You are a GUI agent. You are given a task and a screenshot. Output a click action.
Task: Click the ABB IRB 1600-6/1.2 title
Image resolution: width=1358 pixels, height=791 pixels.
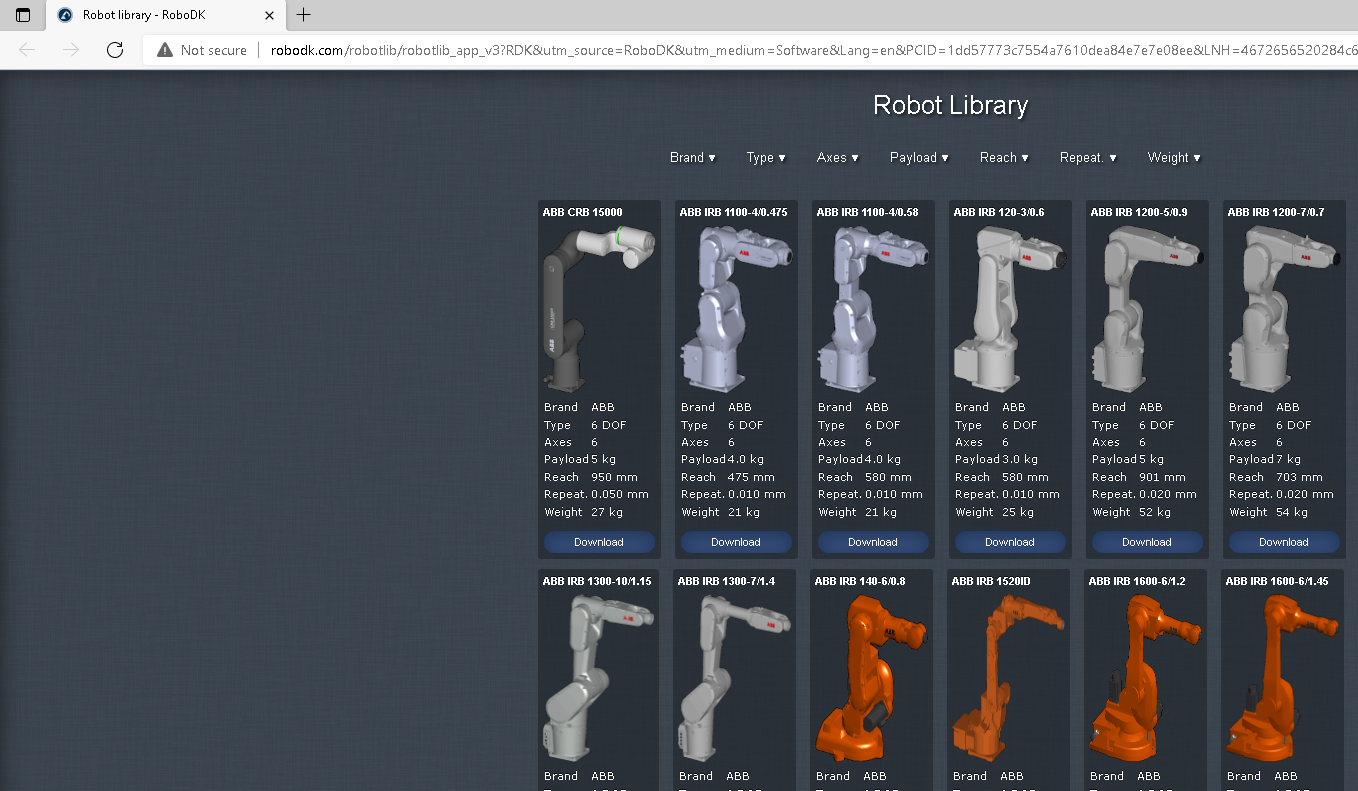[1137, 581]
